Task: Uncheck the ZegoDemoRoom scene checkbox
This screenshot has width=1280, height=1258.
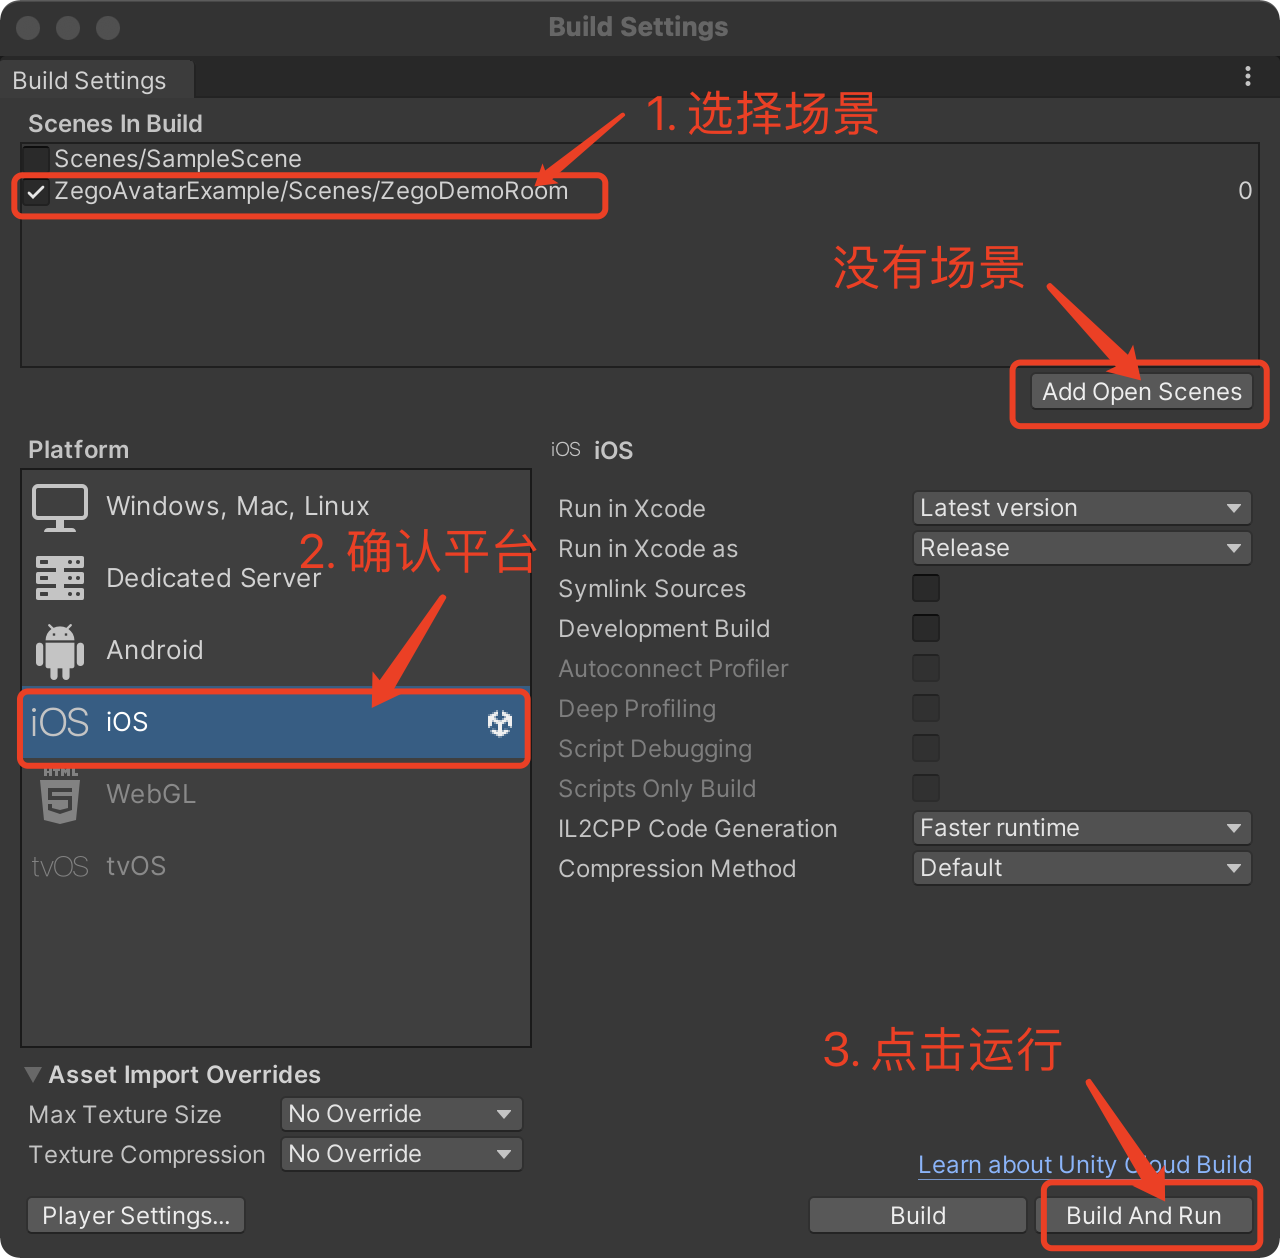Action: pyautogui.click(x=36, y=192)
